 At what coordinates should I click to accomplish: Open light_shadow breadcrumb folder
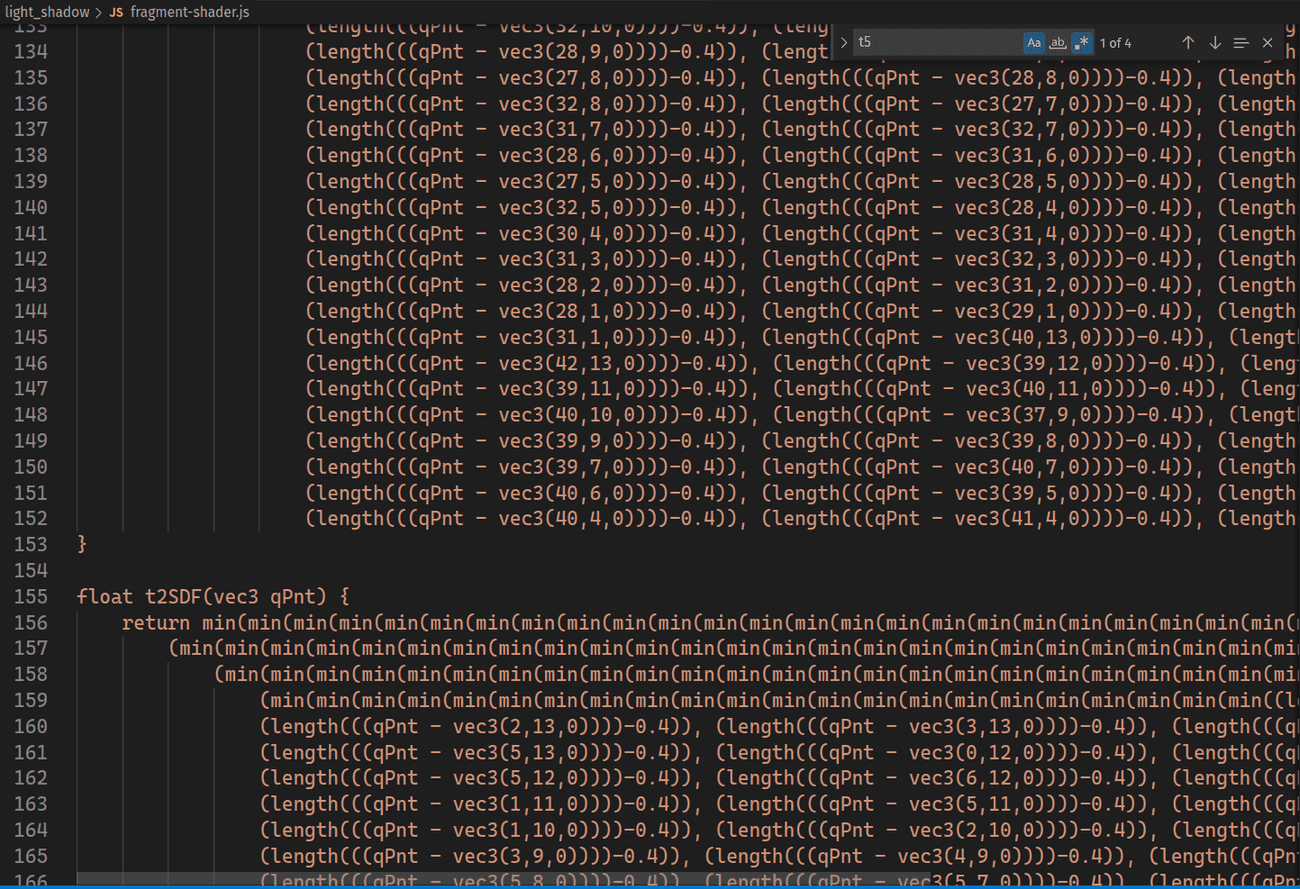click(46, 12)
